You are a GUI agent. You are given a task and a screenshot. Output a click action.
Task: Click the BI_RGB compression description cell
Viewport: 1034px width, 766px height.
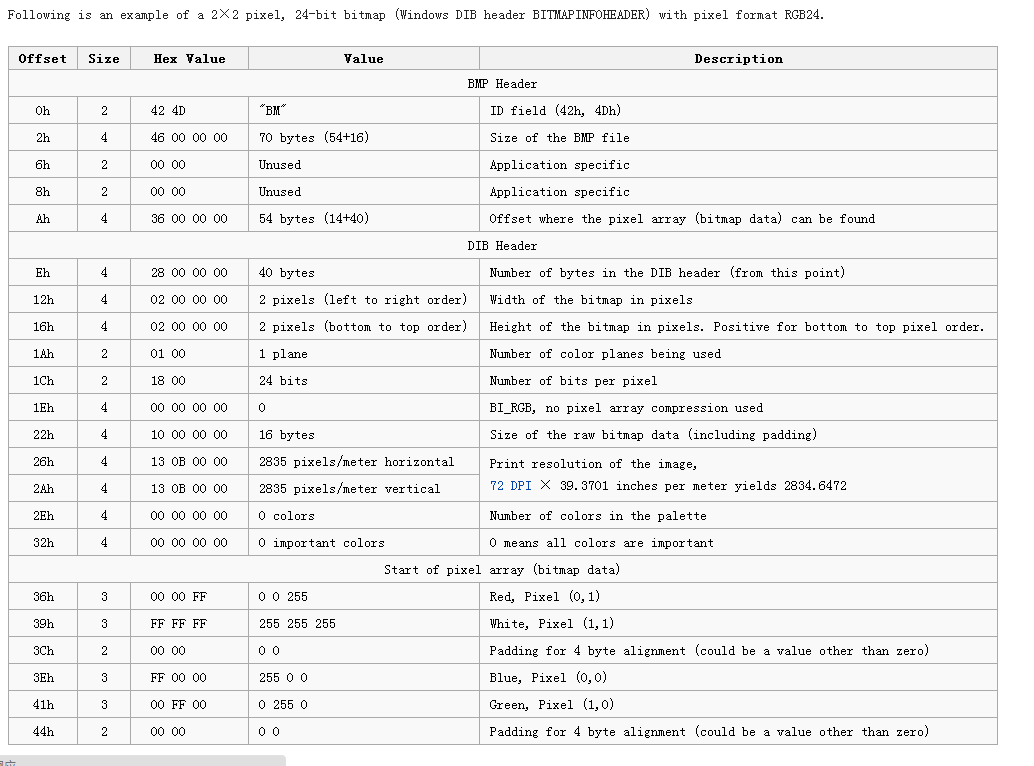[x=626, y=408]
